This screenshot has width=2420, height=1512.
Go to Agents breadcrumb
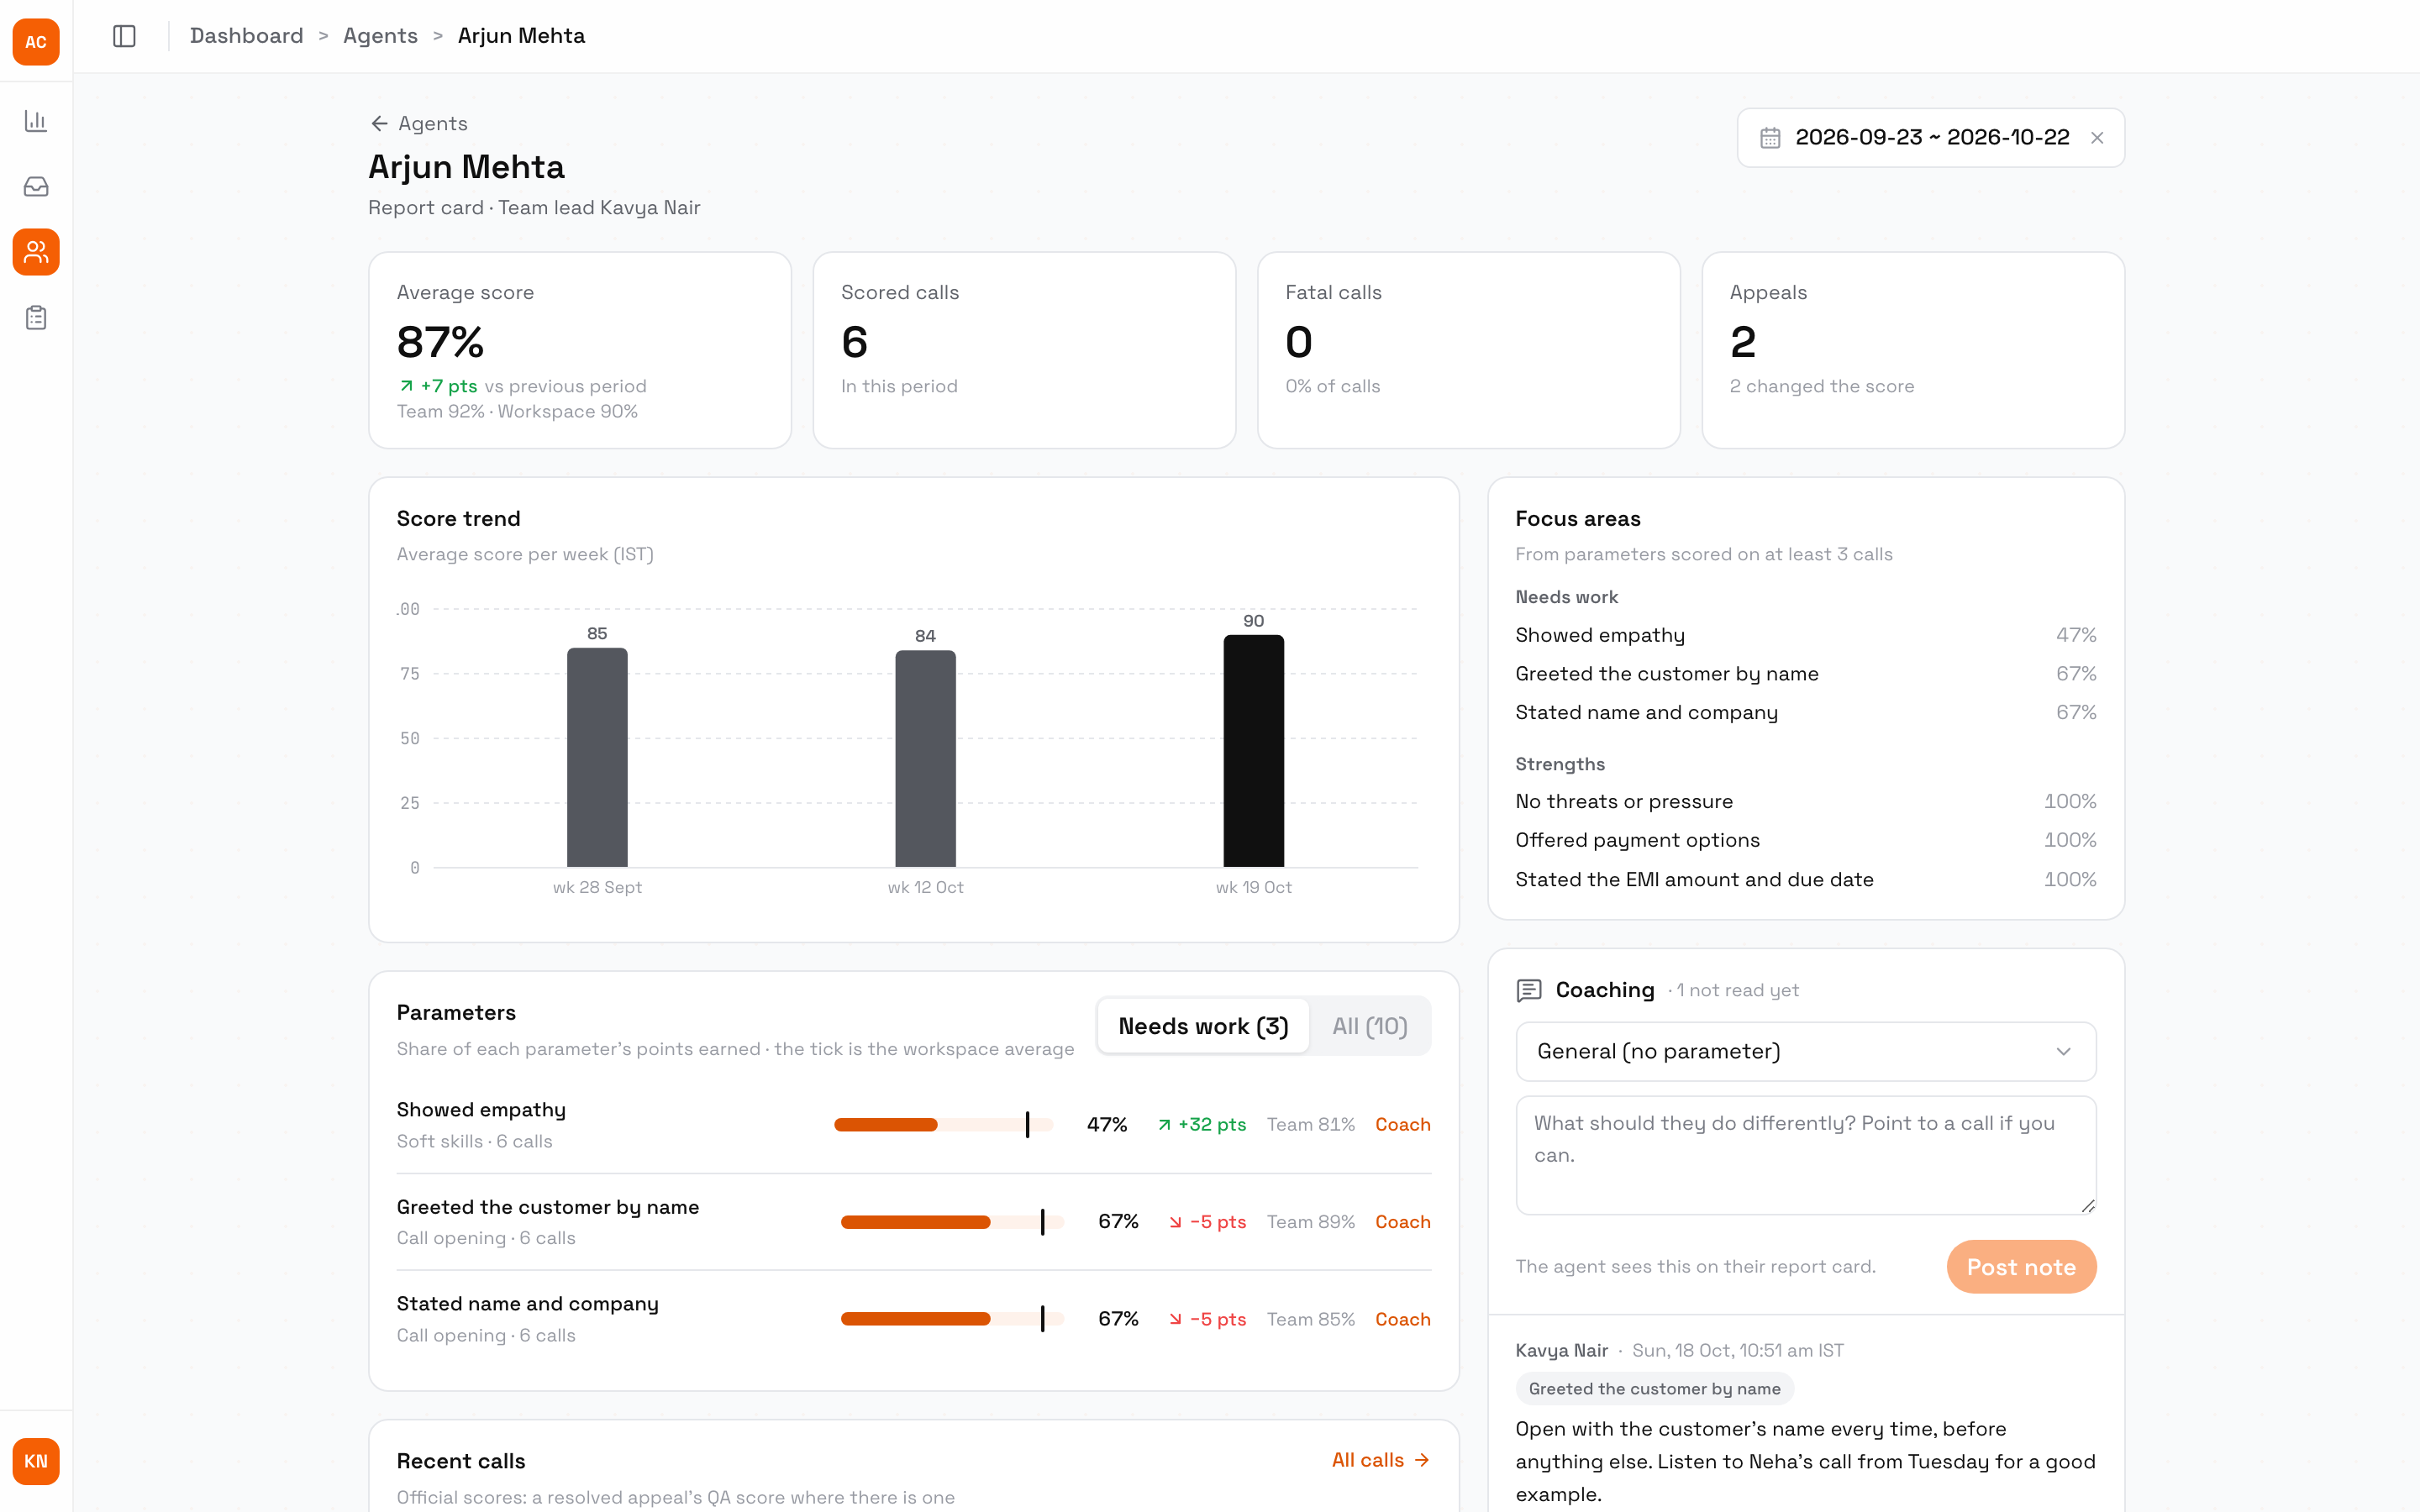(x=380, y=36)
